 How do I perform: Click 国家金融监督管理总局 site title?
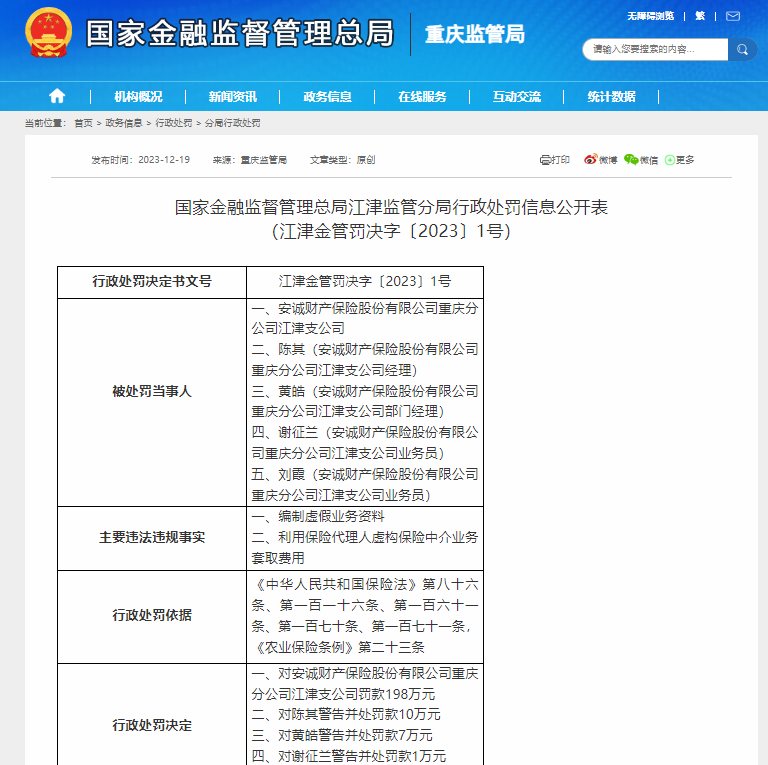(x=240, y=33)
